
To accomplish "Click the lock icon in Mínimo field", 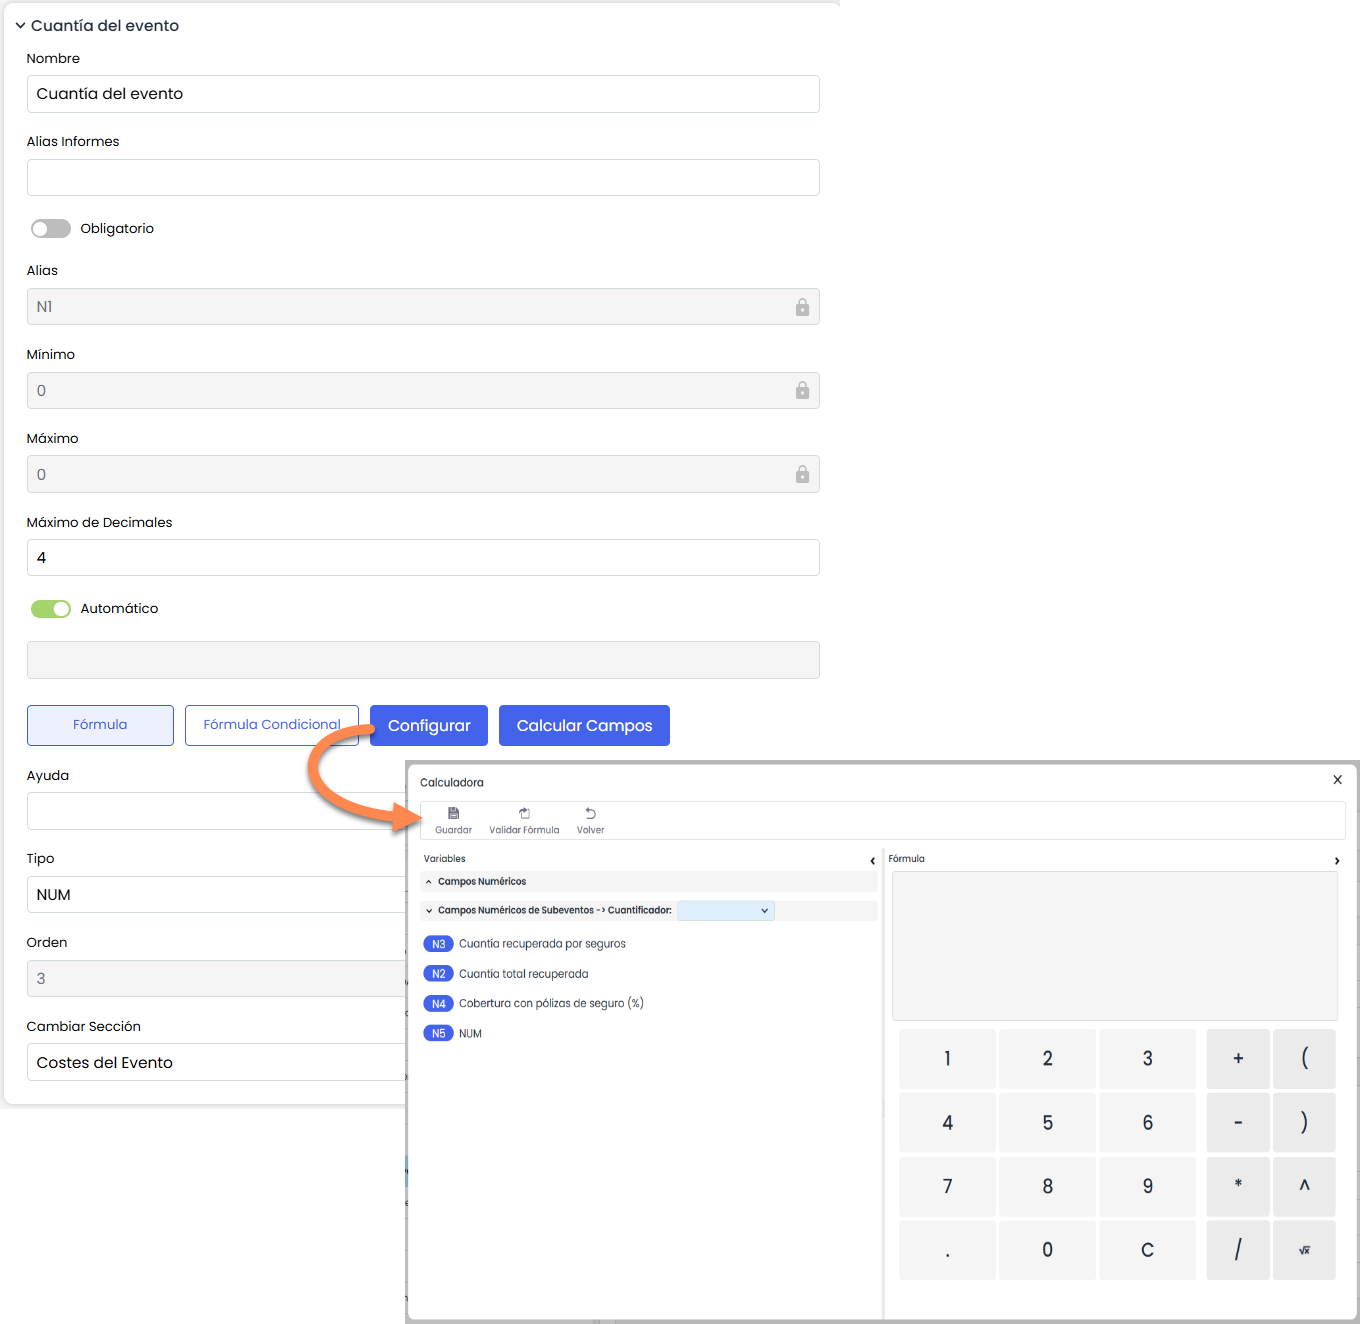I will [802, 391].
